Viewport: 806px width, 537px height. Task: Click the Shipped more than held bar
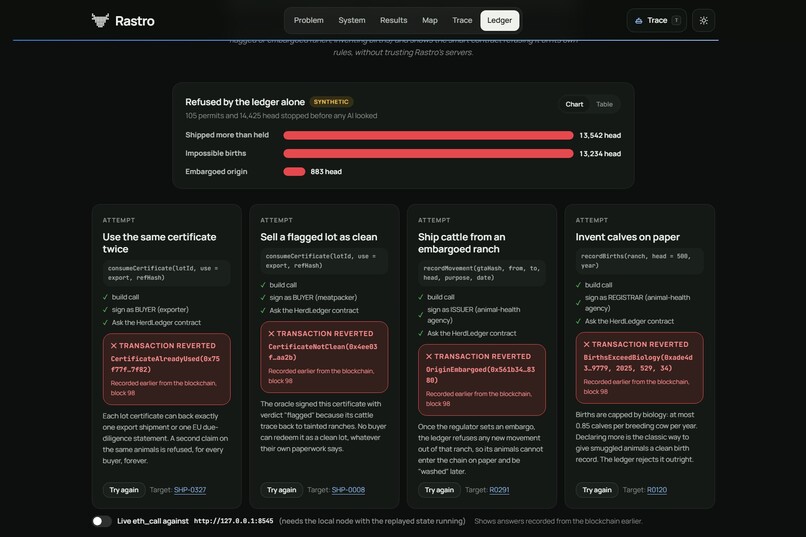tap(428, 135)
